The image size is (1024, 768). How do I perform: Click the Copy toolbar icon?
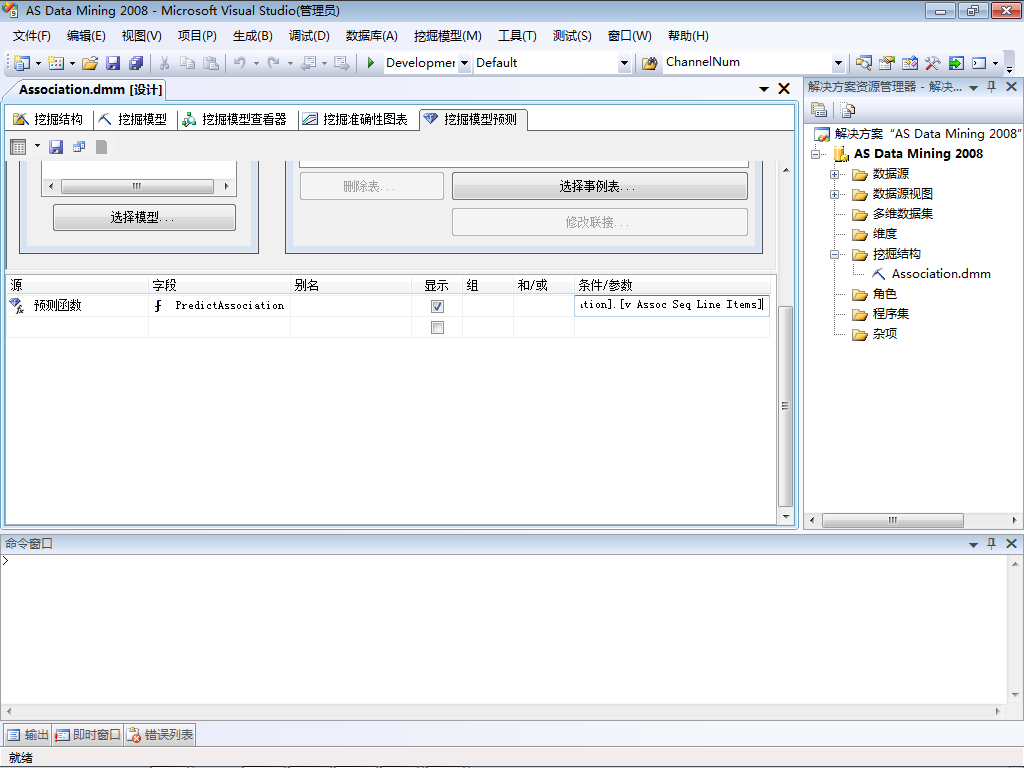[187, 63]
